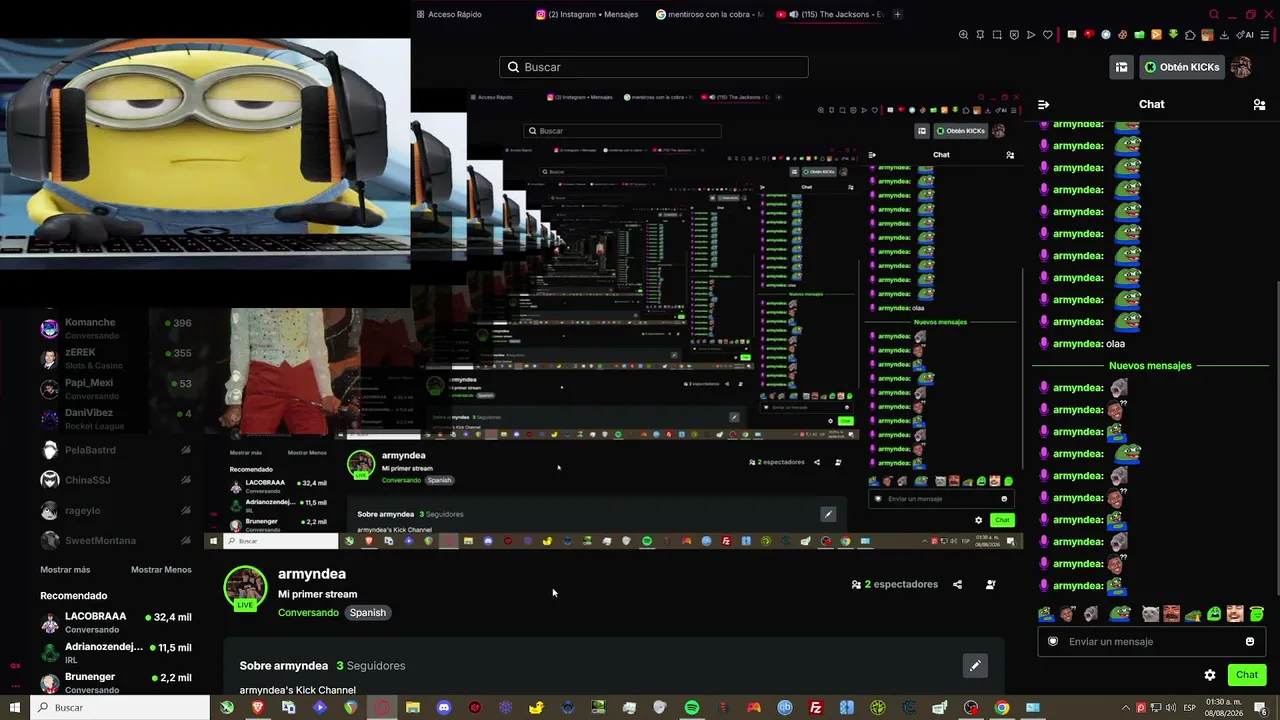
Task: Open the Conversando category link
Action: pos(308,613)
